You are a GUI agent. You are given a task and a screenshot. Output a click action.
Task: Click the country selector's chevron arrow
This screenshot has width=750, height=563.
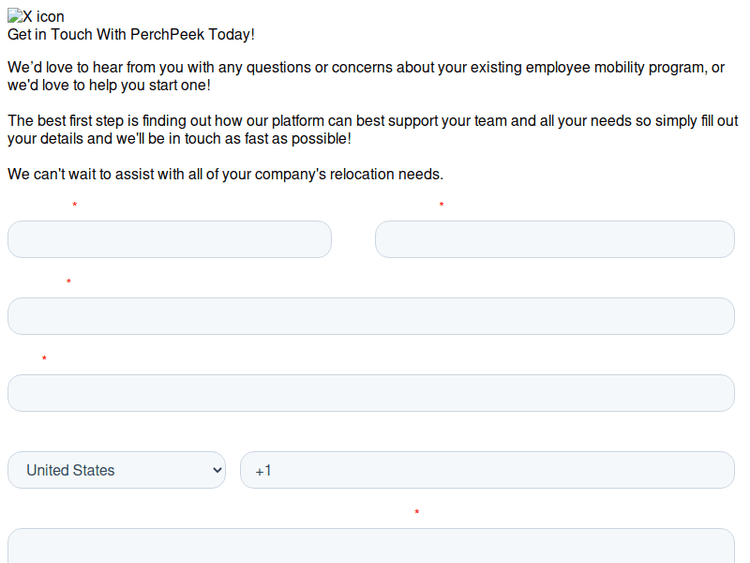tap(218, 470)
